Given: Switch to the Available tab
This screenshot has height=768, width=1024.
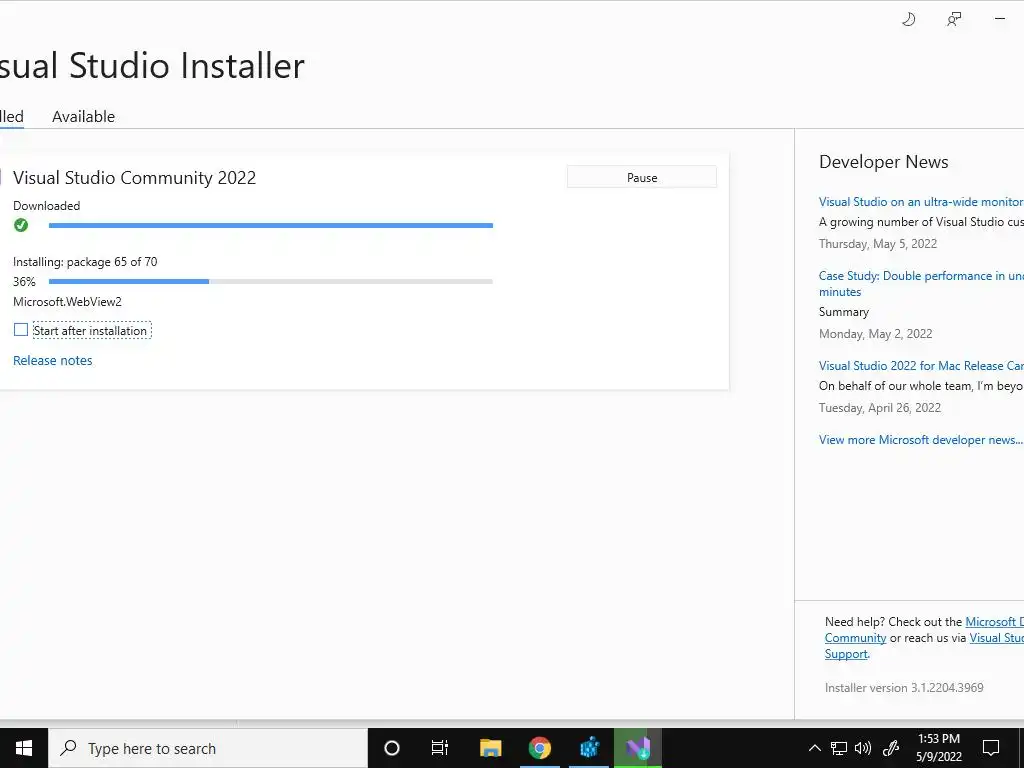Looking at the screenshot, I should [84, 117].
